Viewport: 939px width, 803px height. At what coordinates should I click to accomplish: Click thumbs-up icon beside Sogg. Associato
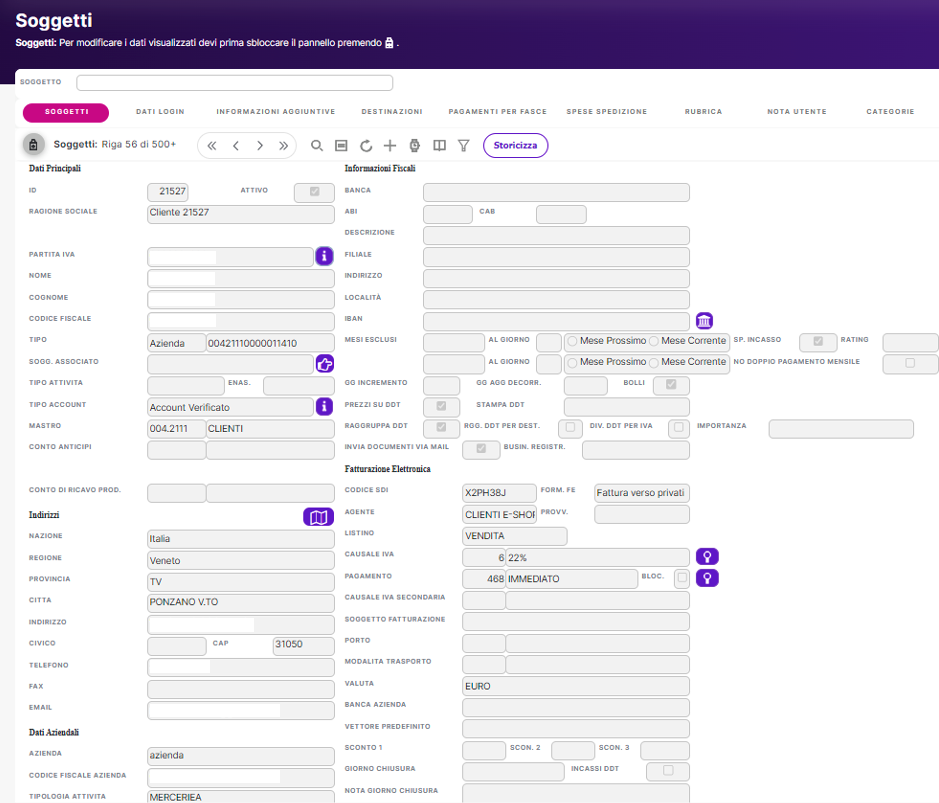click(325, 363)
